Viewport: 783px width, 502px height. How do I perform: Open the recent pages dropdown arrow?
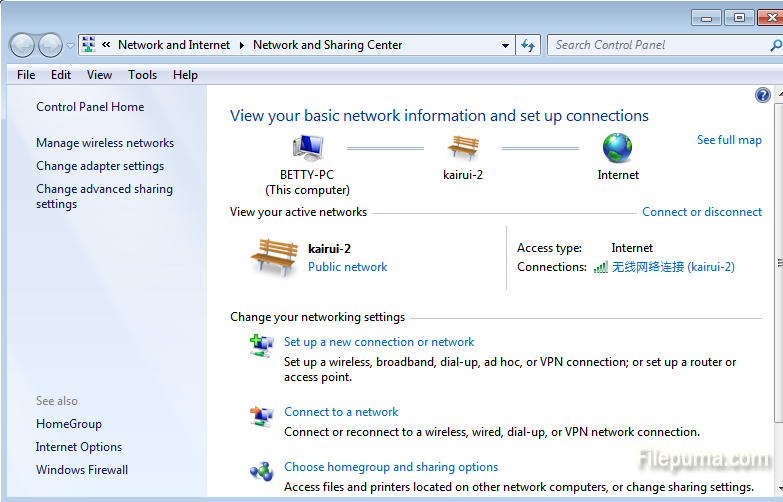tap(70, 45)
